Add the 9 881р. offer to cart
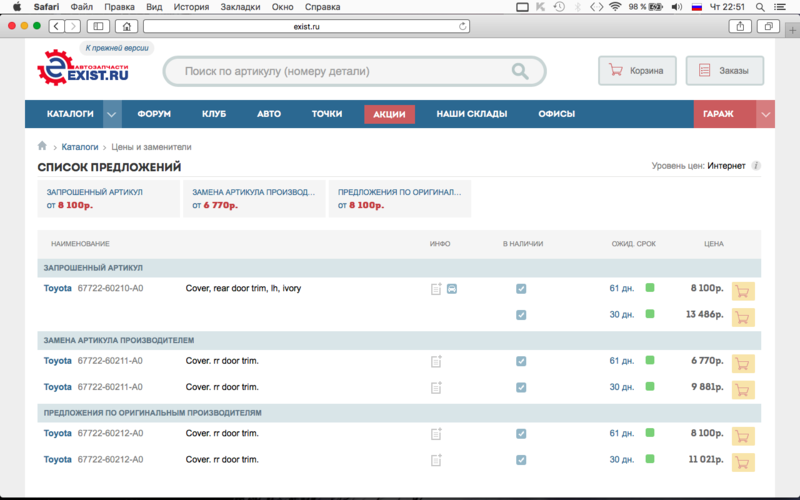 pos(743,390)
